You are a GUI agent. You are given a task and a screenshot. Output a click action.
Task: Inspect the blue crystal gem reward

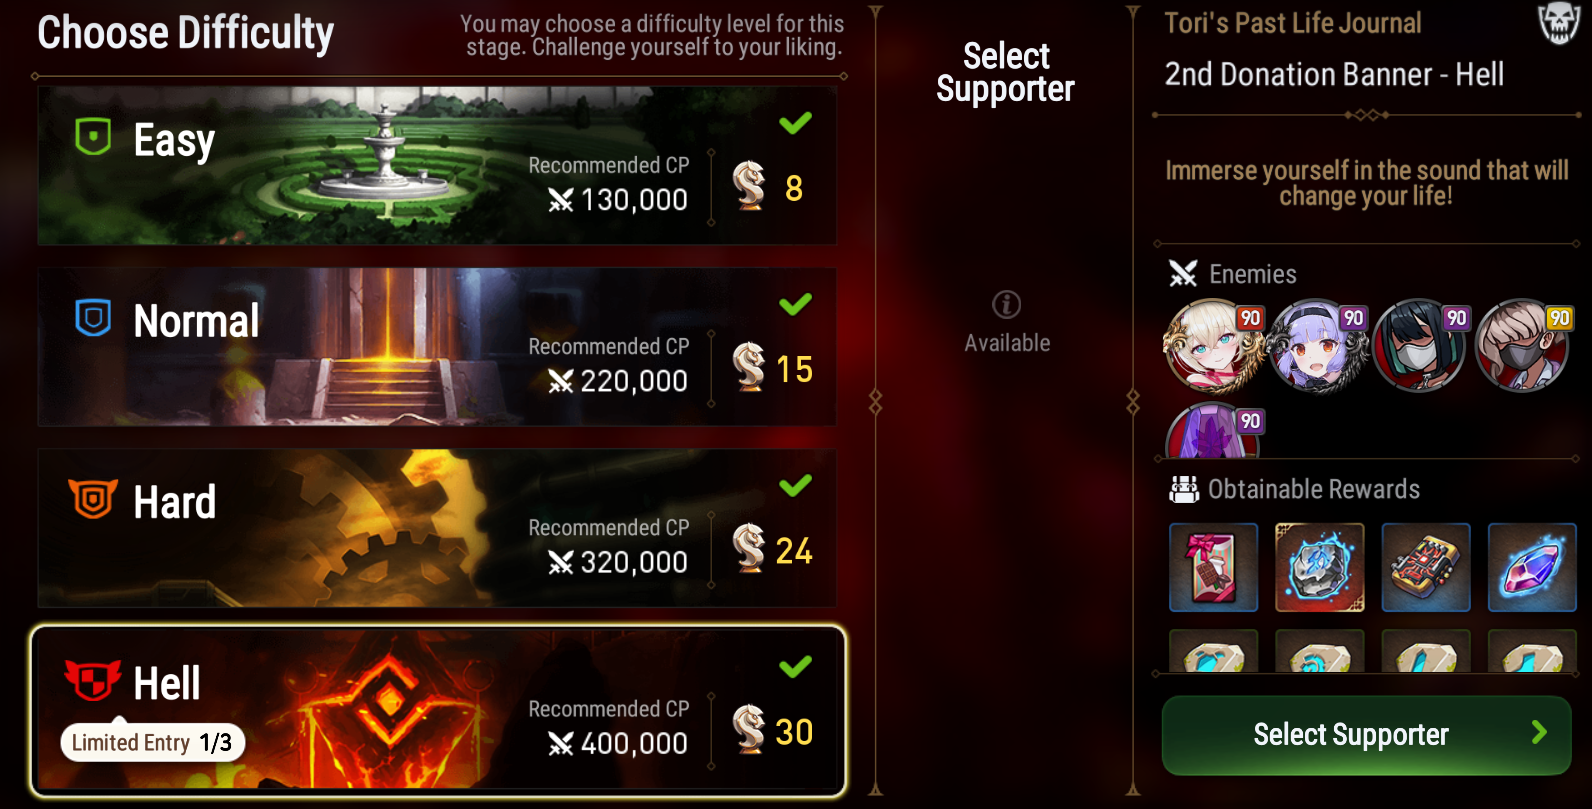coord(1532,567)
